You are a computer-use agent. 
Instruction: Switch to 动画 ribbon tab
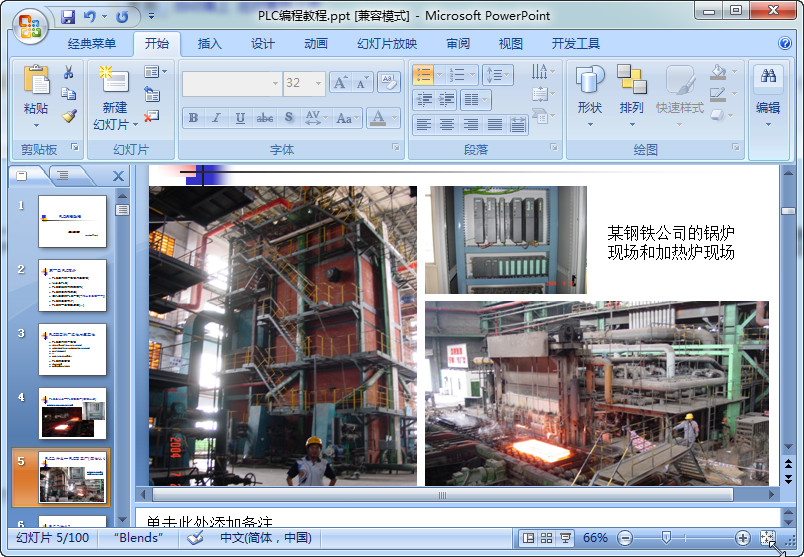tap(316, 44)
